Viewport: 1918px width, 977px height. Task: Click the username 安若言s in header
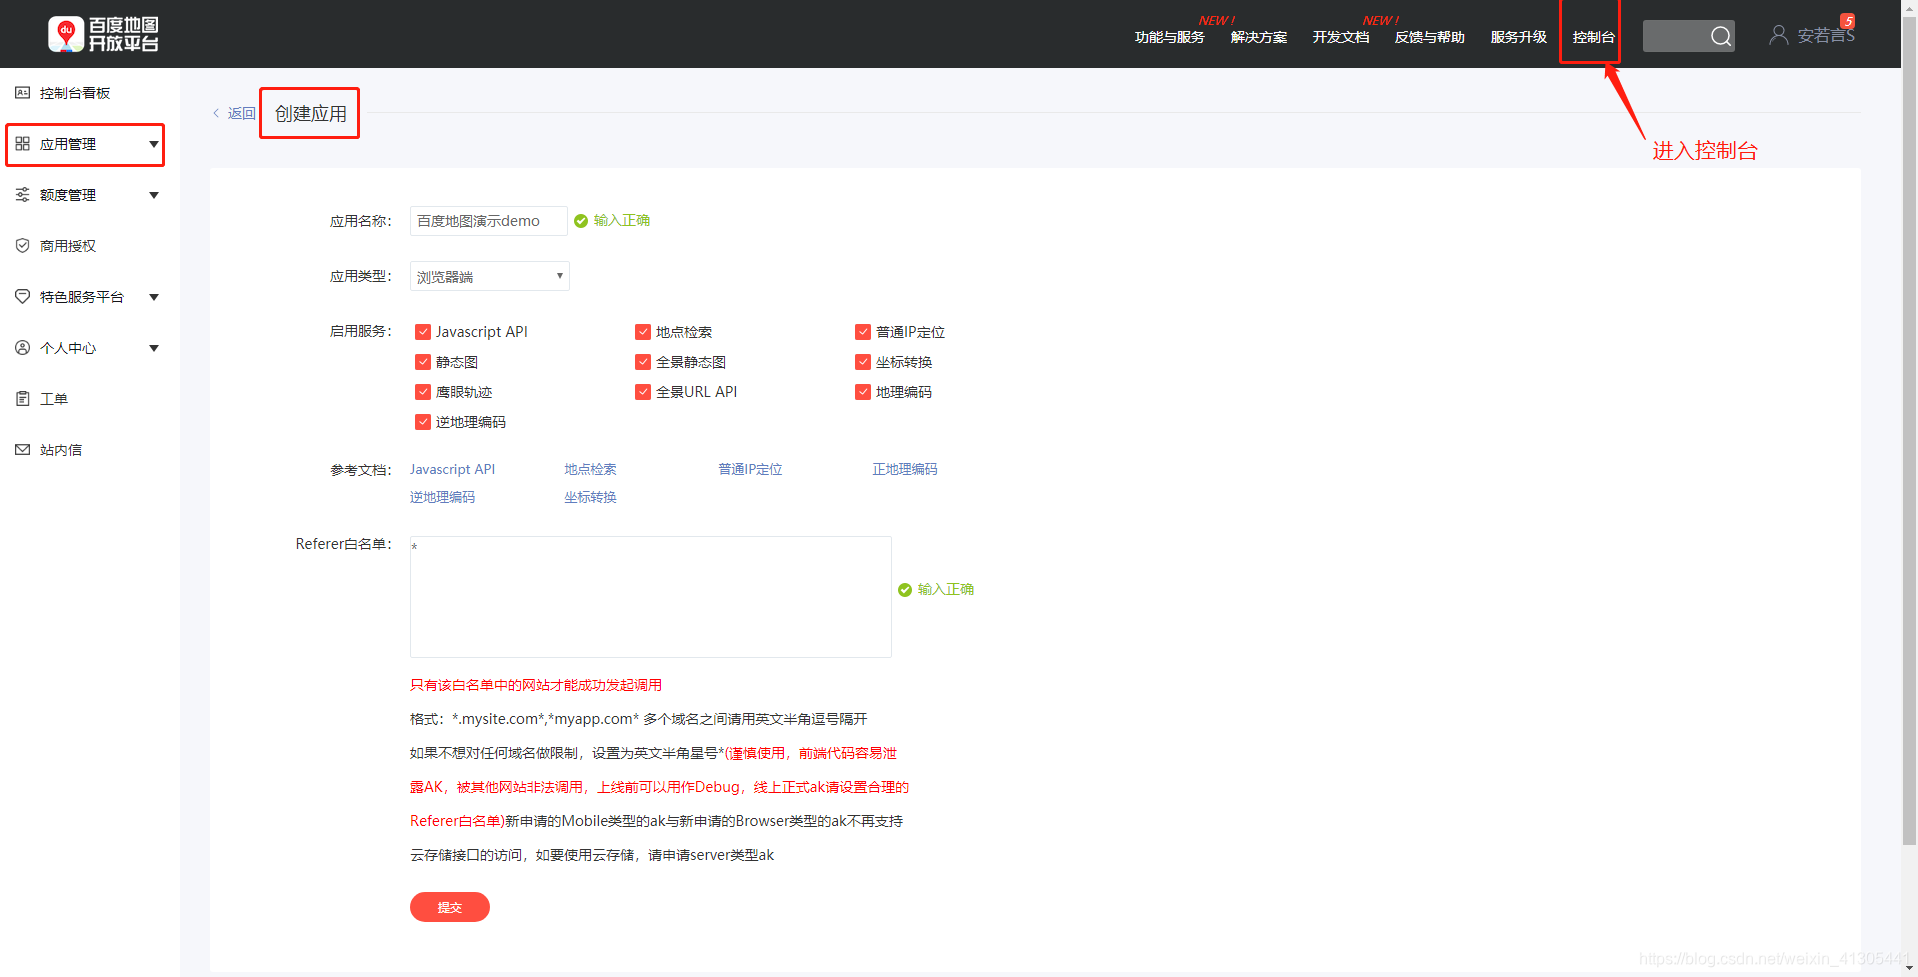[x=1826, y=35]
